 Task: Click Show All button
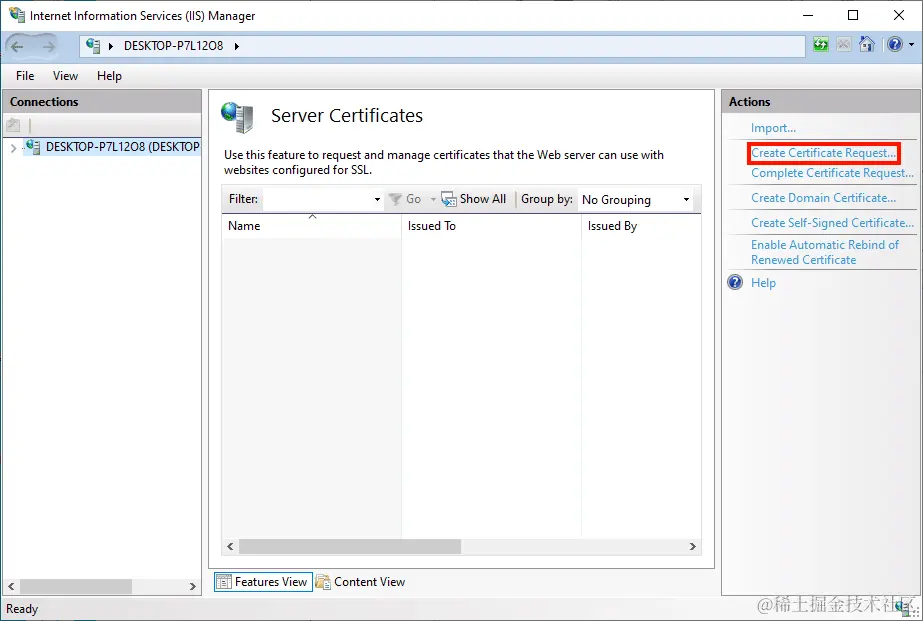(x=474, y=199)
